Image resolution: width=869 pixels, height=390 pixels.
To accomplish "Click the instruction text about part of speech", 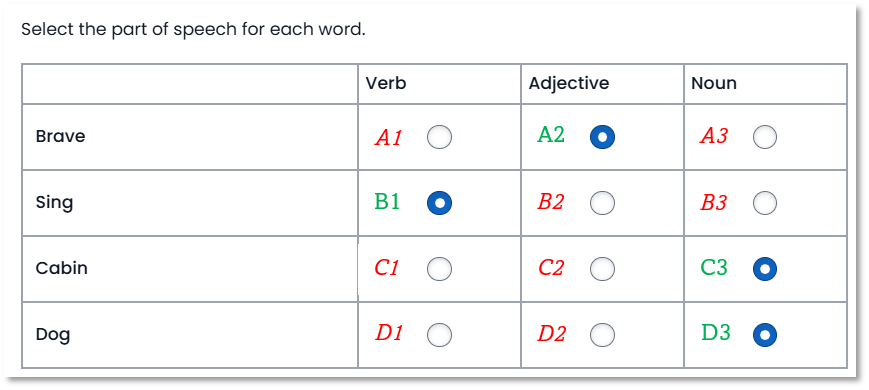I will pyautogui.click(x=193, y=30).
